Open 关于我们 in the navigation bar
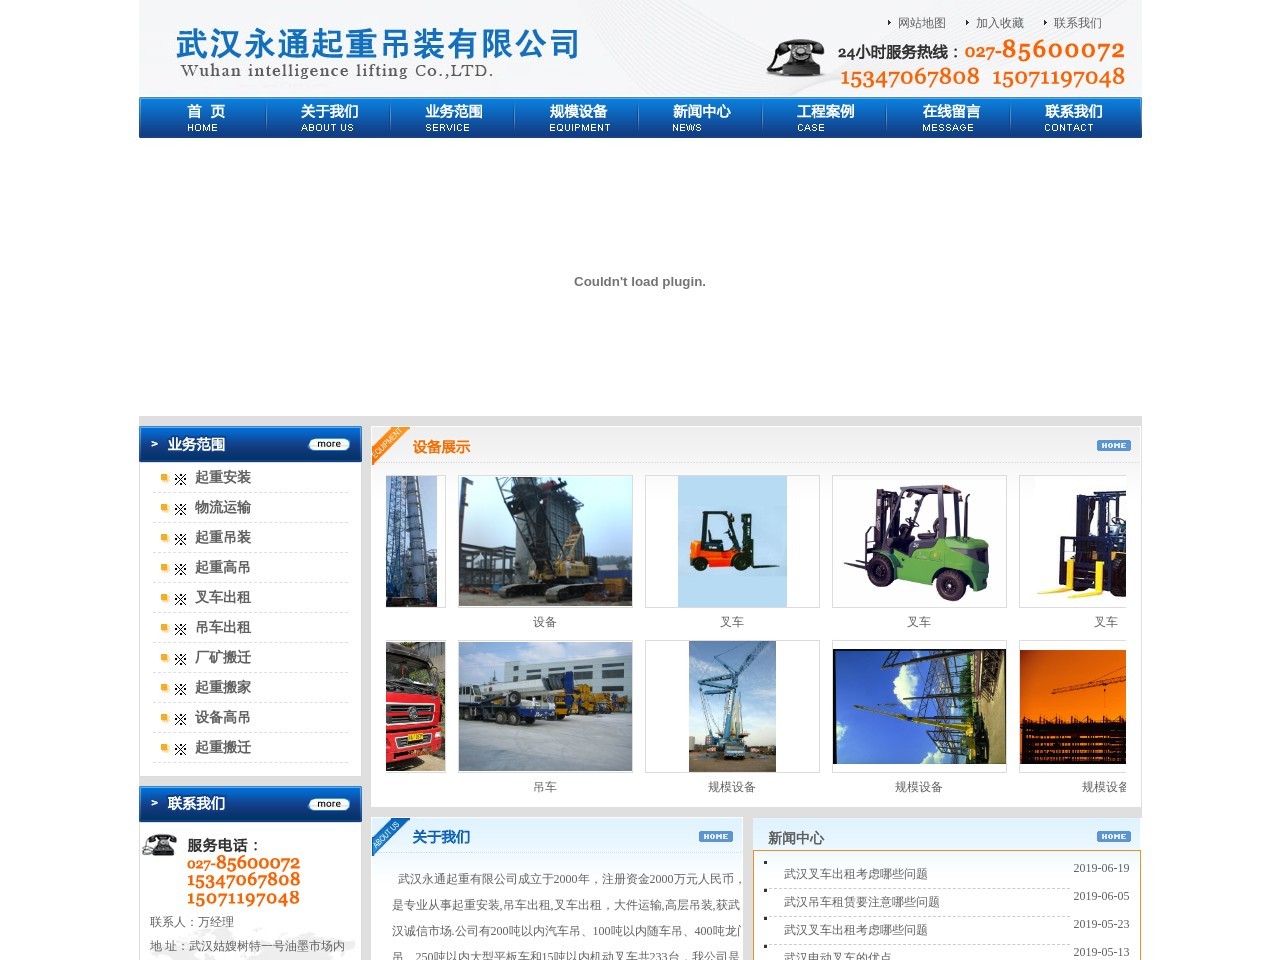1280x960 pixels. 328,117
